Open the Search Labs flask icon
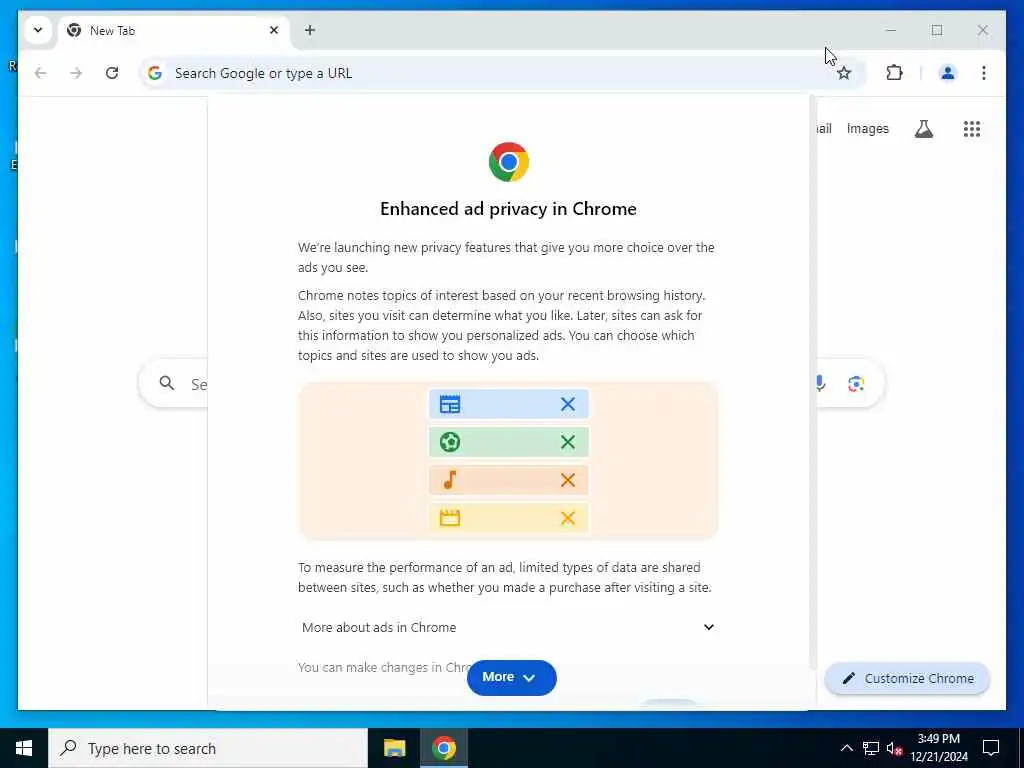1024x768 pixels. (923, 129)
